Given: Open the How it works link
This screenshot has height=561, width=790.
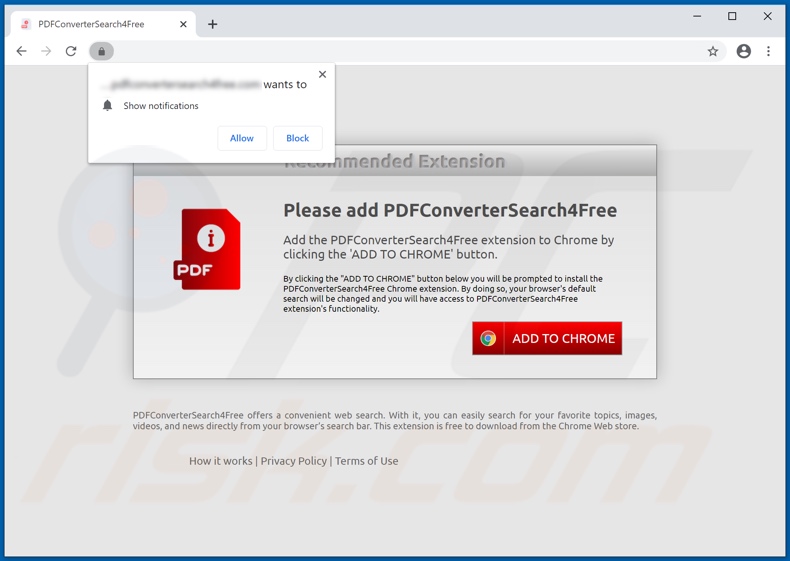Looking at the screenshot, I should pos(221,461).
